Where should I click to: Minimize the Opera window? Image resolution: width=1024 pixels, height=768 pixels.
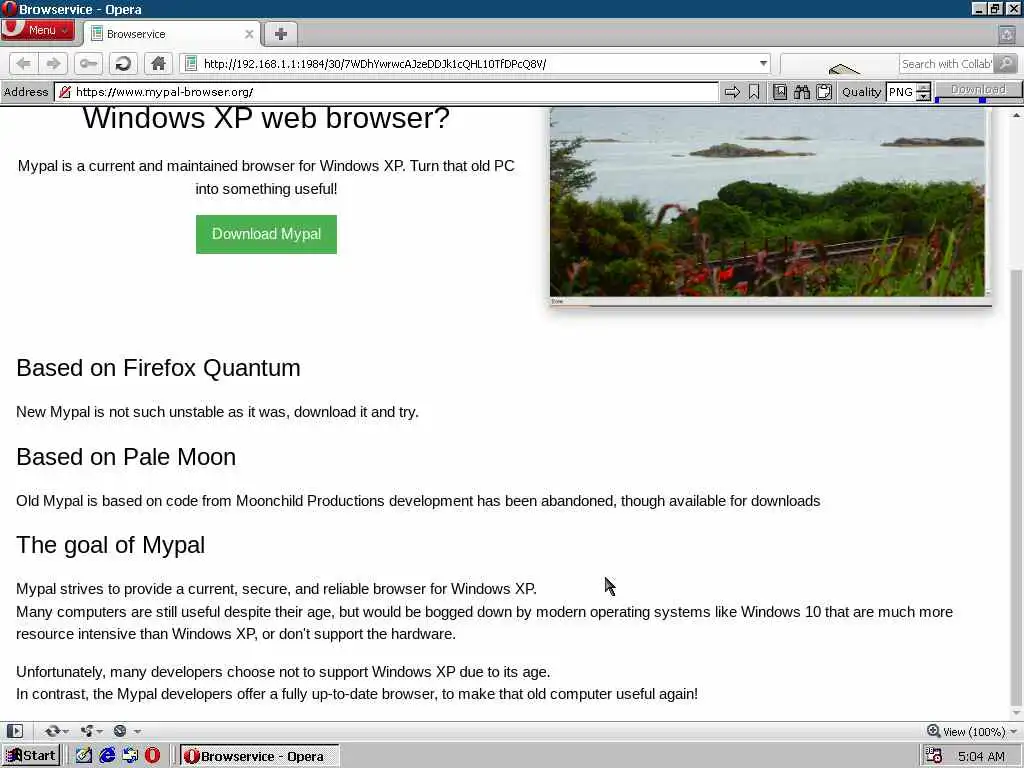pyautogui.click(x=979, y=8)
